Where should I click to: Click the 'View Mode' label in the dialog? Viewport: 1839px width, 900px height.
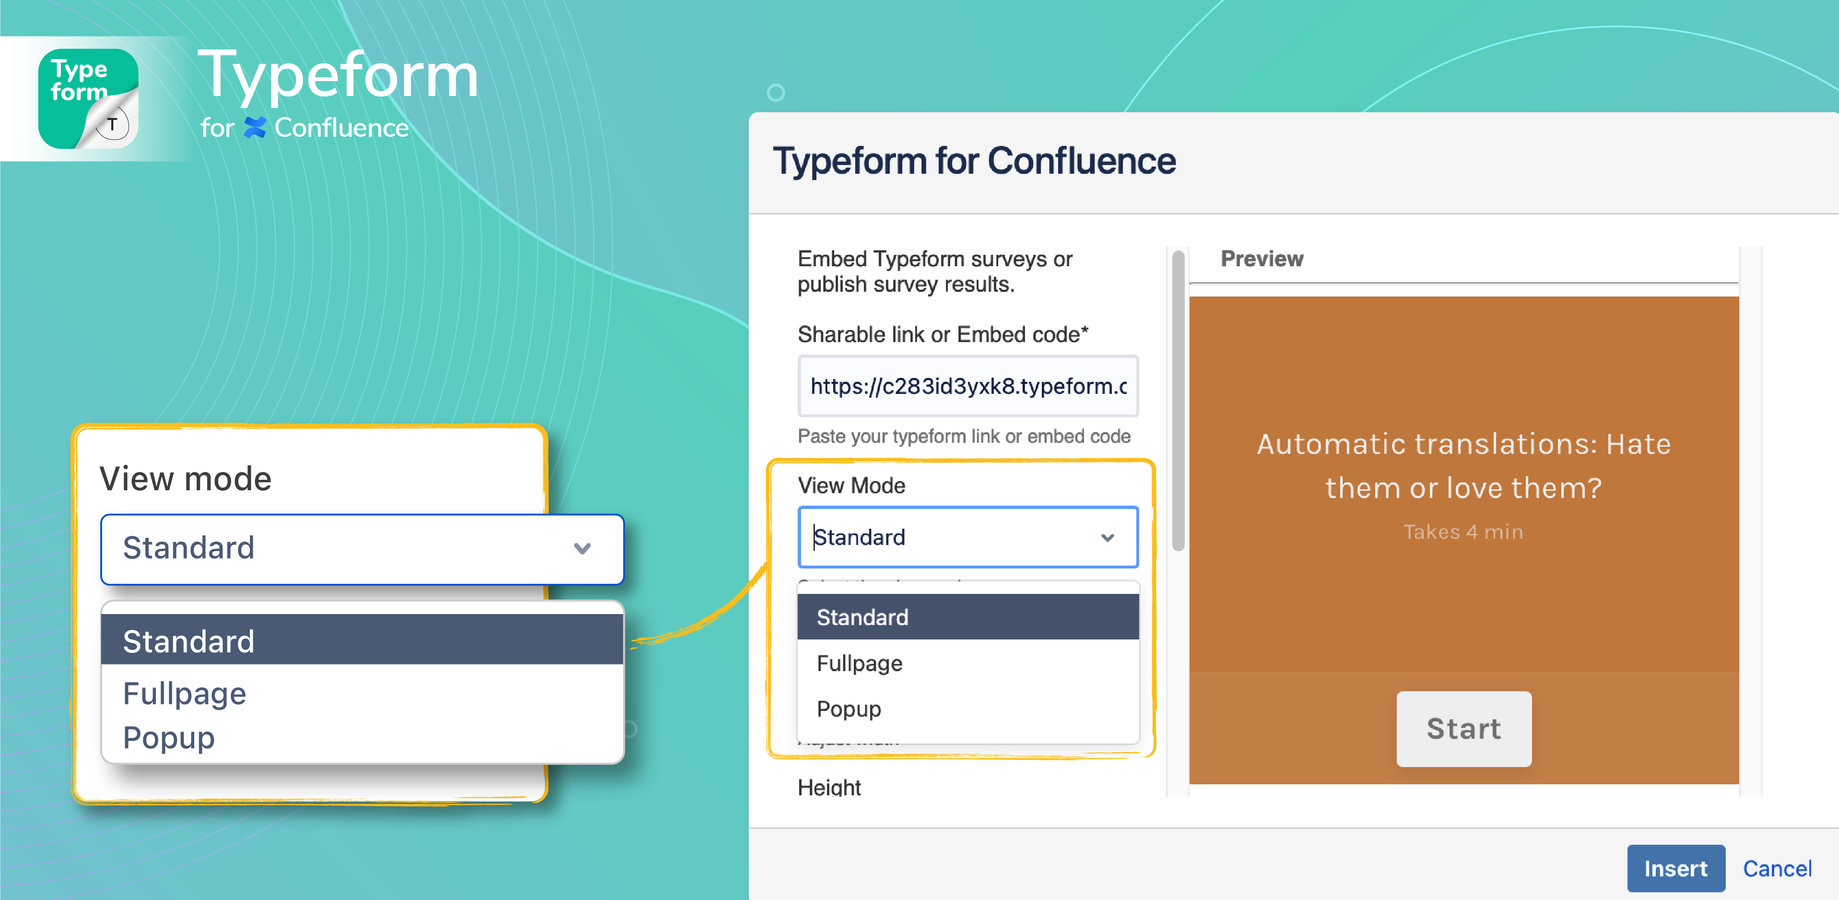pos(851,486)
